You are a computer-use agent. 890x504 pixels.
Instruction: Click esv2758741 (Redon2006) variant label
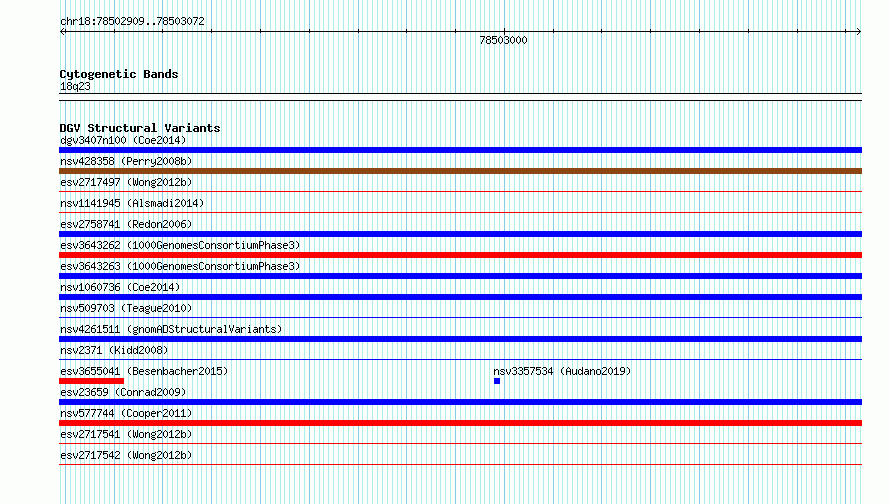point(126,224)
